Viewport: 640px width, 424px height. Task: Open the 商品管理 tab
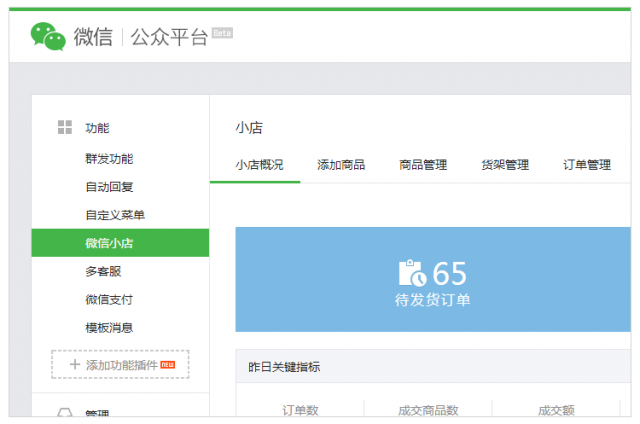[x=422, y=165]
